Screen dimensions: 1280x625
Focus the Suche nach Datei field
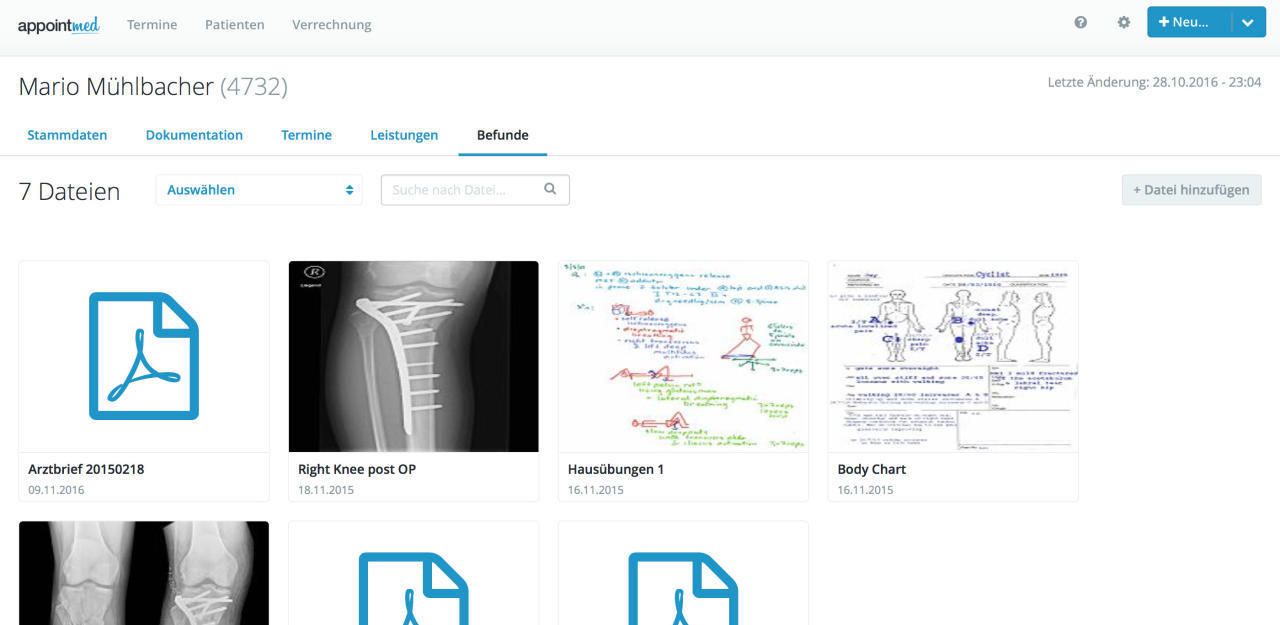coord(475,190)
